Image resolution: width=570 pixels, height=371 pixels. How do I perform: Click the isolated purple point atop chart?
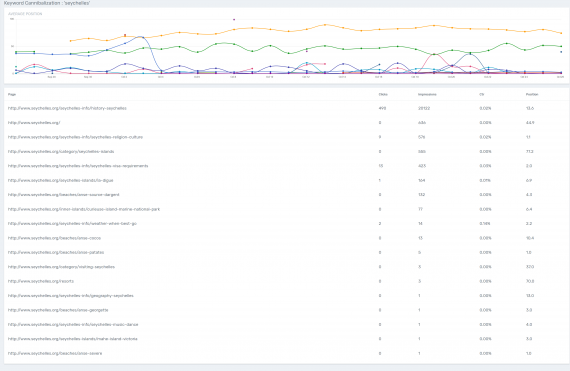(x=234, y=20)
